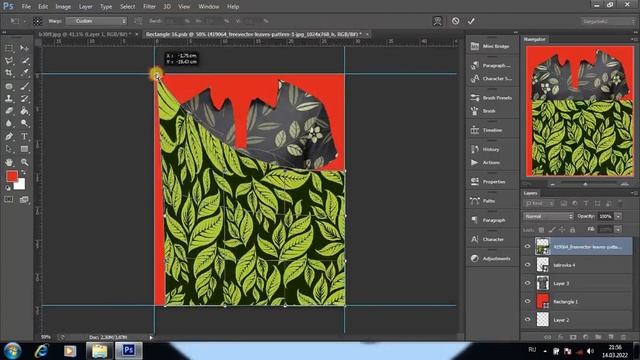Hide the Layer 2 layer
Image resolution: width=640 pixels, height=360 pixels.
527,320
